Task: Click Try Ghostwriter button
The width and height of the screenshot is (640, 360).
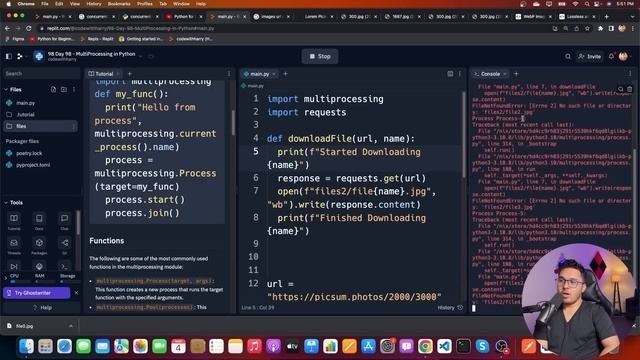Action: (x=37, y=293)
